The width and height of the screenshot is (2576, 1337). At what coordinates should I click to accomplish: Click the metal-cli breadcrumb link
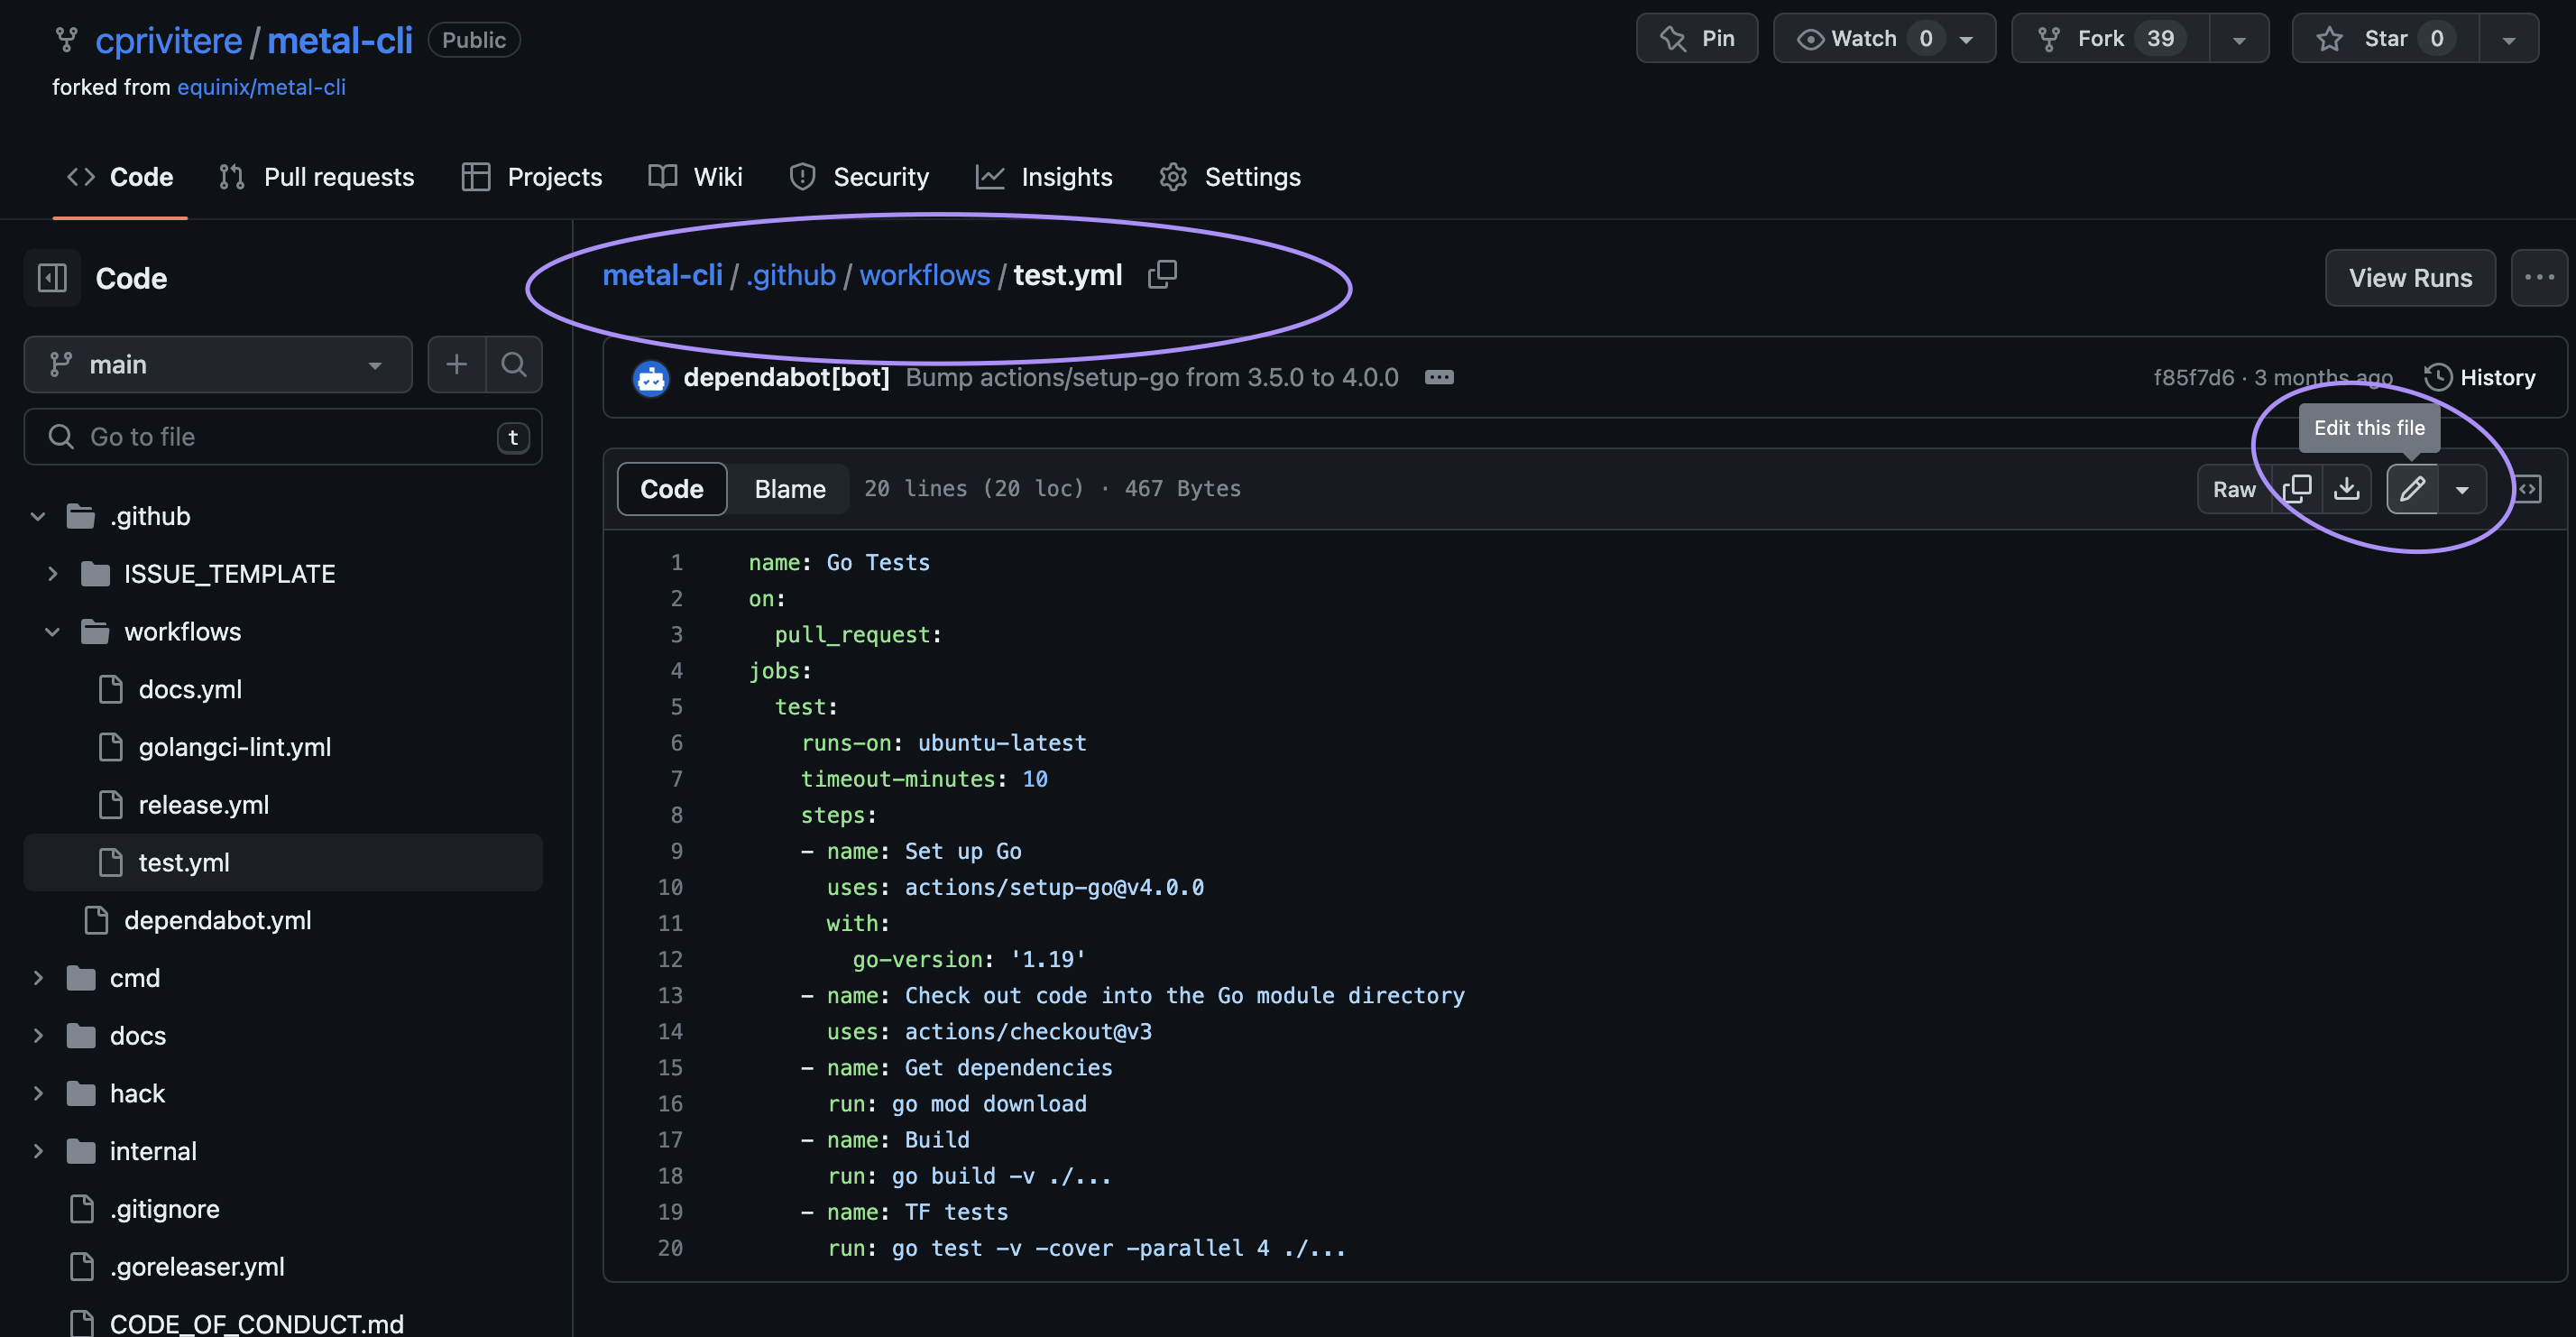click(x=662, y=275)
